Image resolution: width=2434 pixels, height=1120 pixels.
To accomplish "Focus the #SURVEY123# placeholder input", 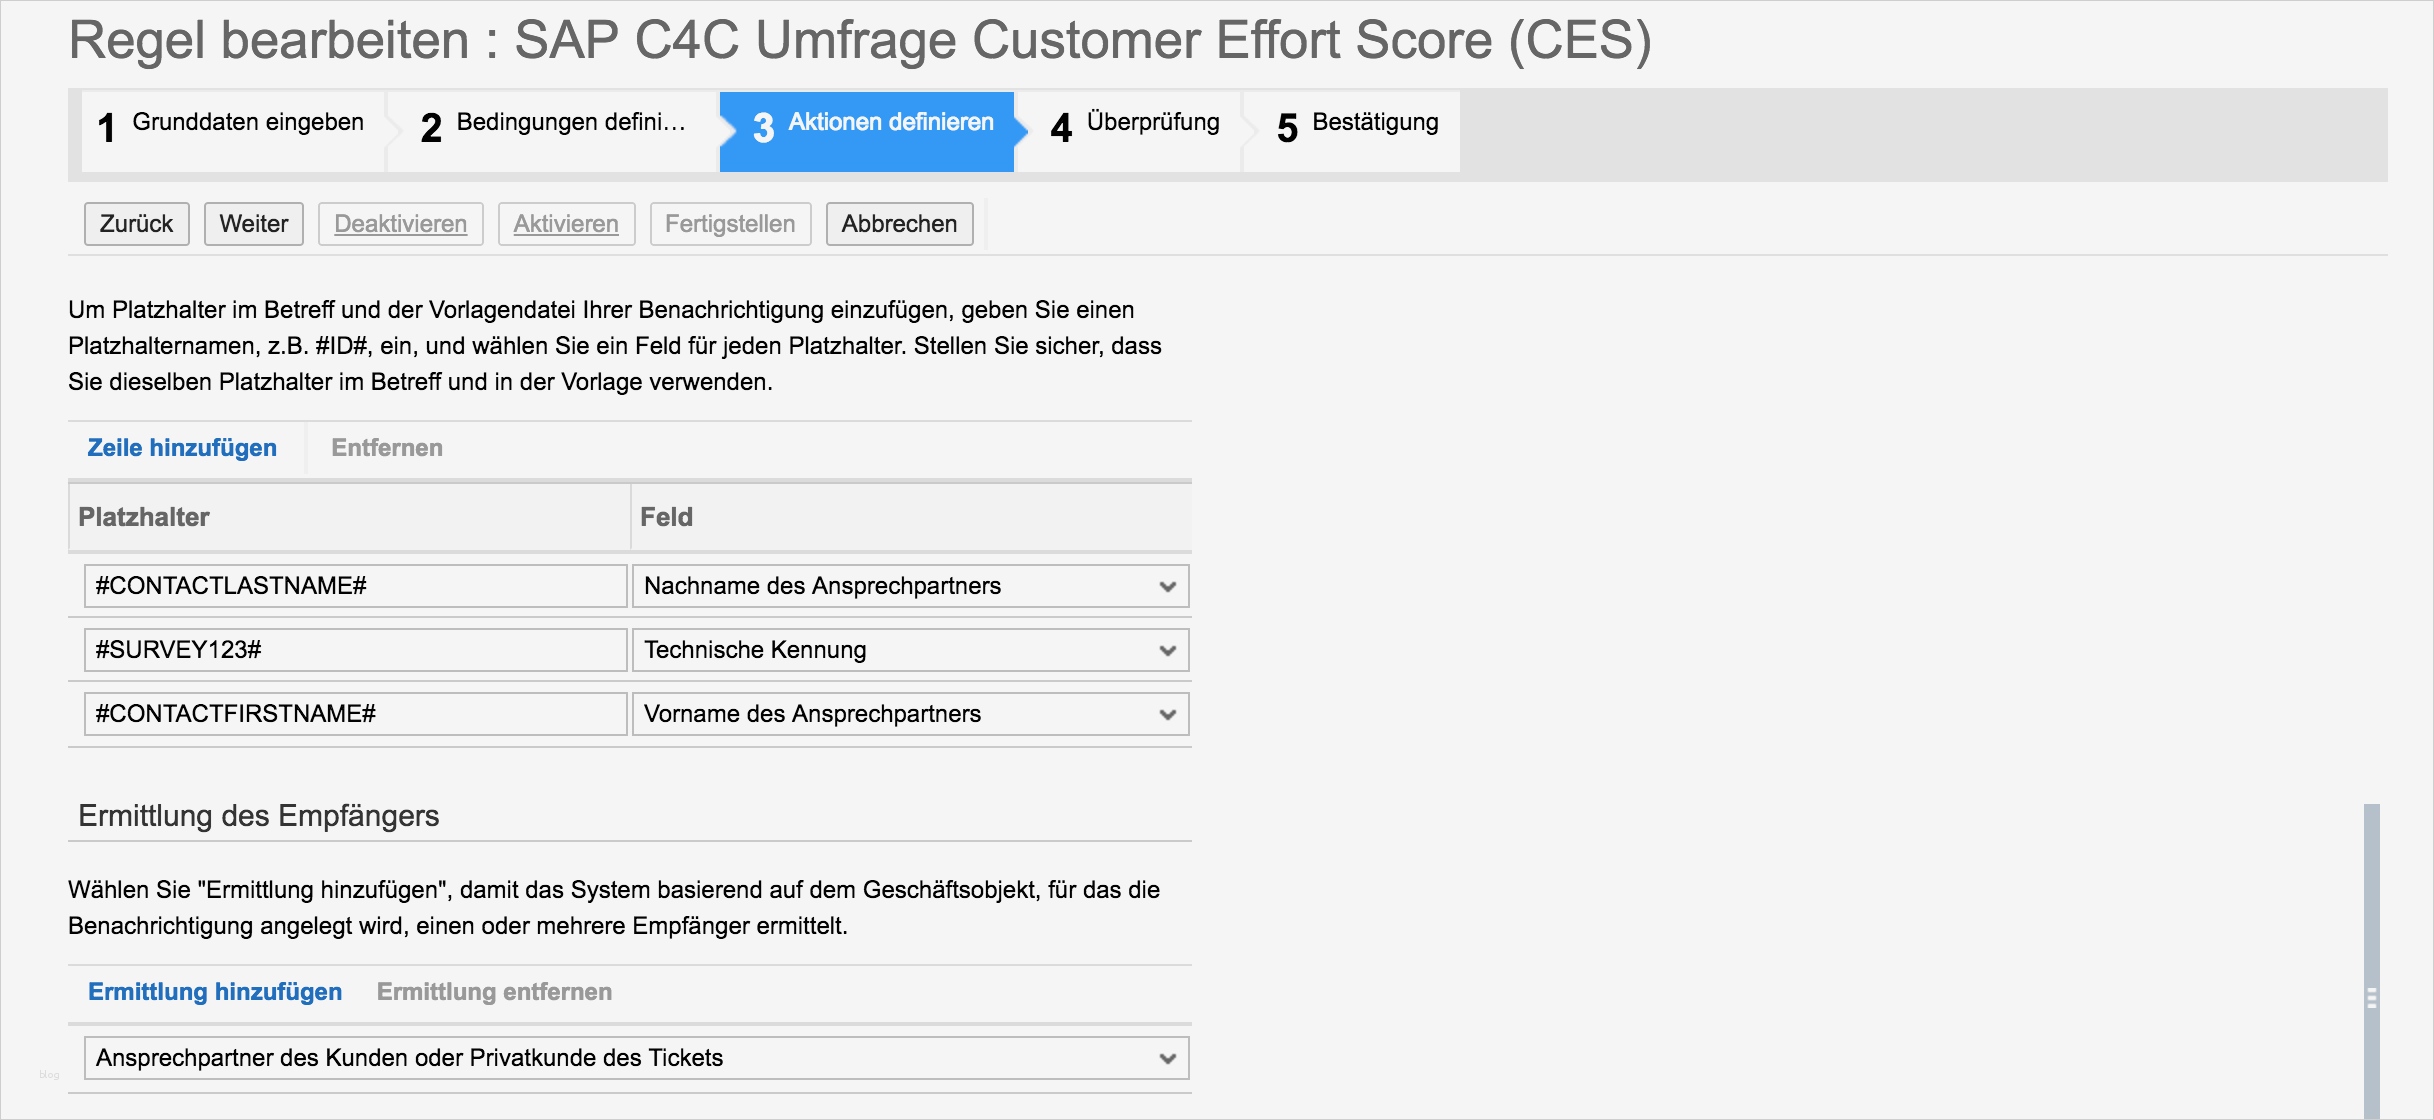I will 355,650.
